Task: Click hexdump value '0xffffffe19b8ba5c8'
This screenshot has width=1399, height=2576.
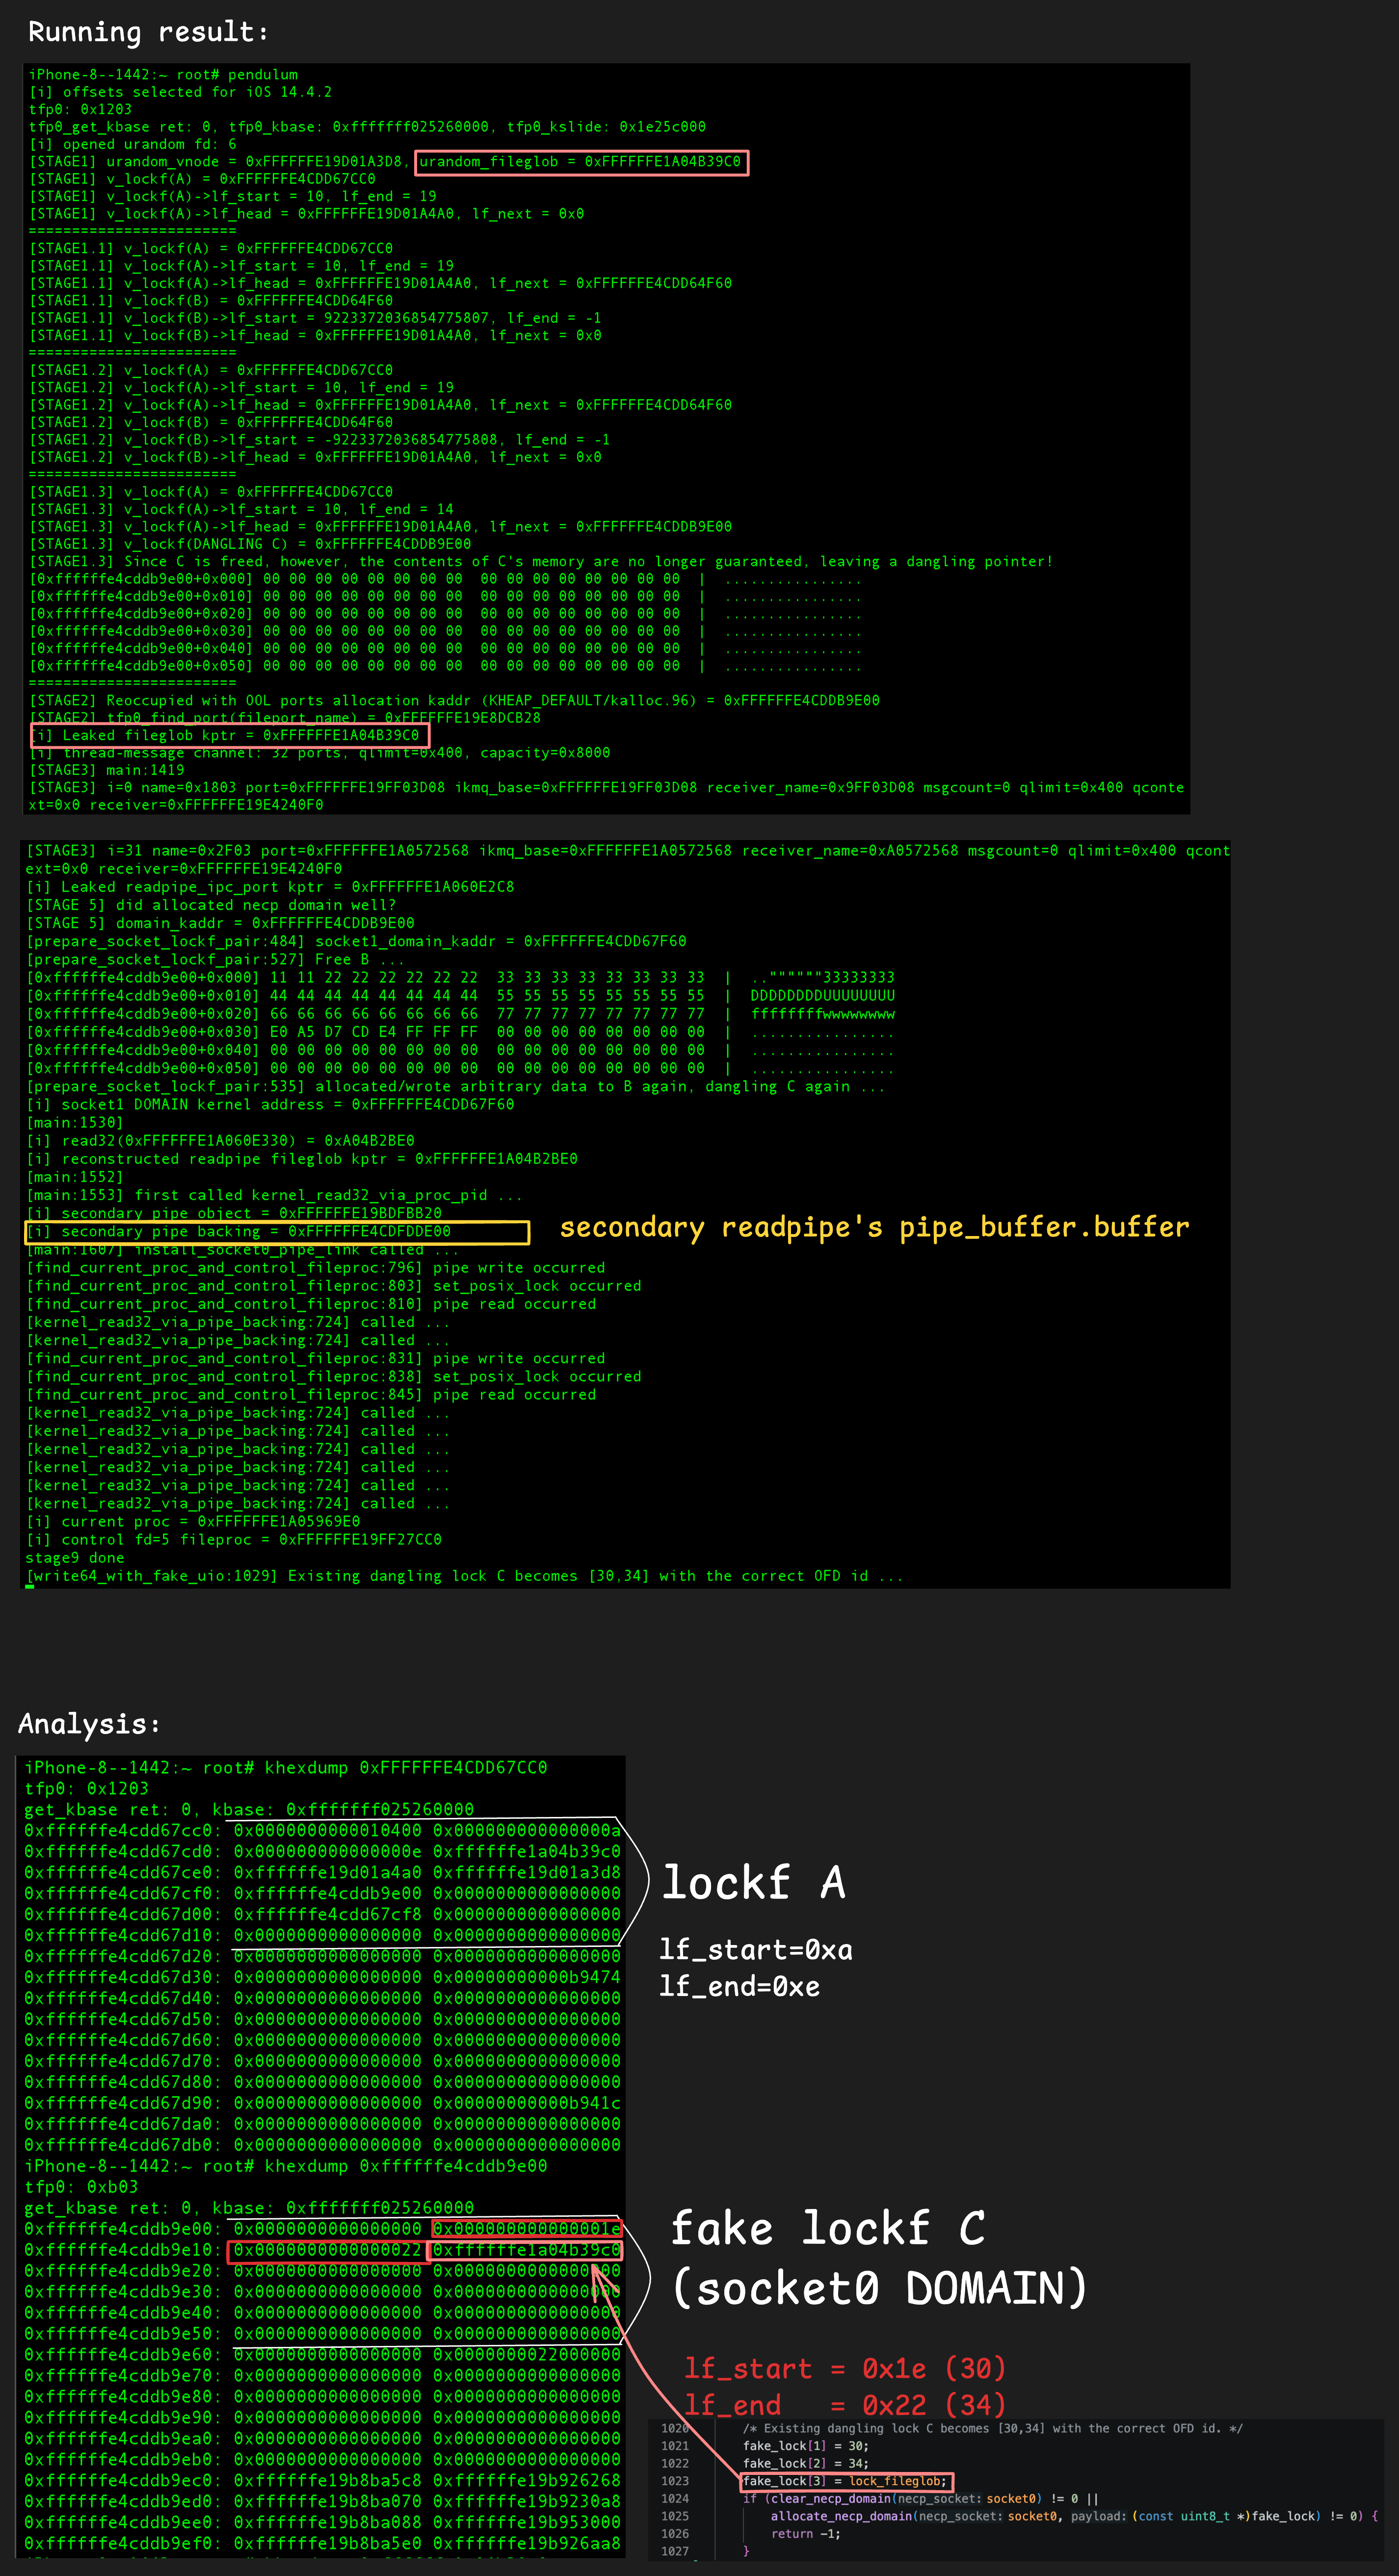Action: [x=327, y=2481]
